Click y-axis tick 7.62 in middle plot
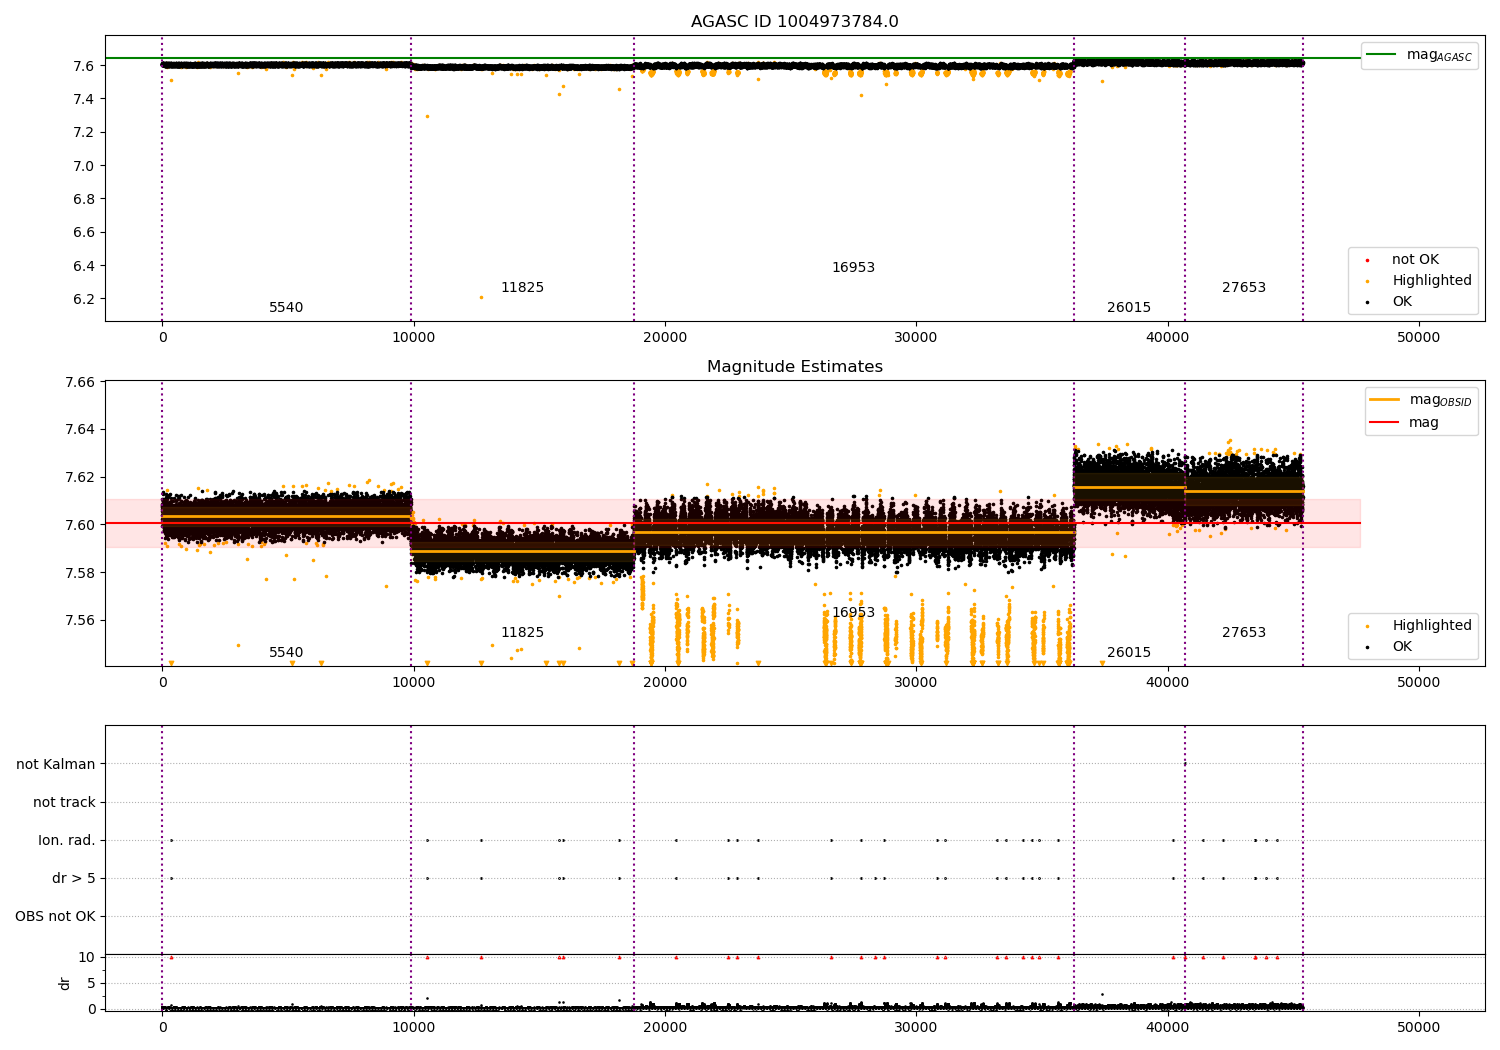1500x1050 pixels. point(79,477)
